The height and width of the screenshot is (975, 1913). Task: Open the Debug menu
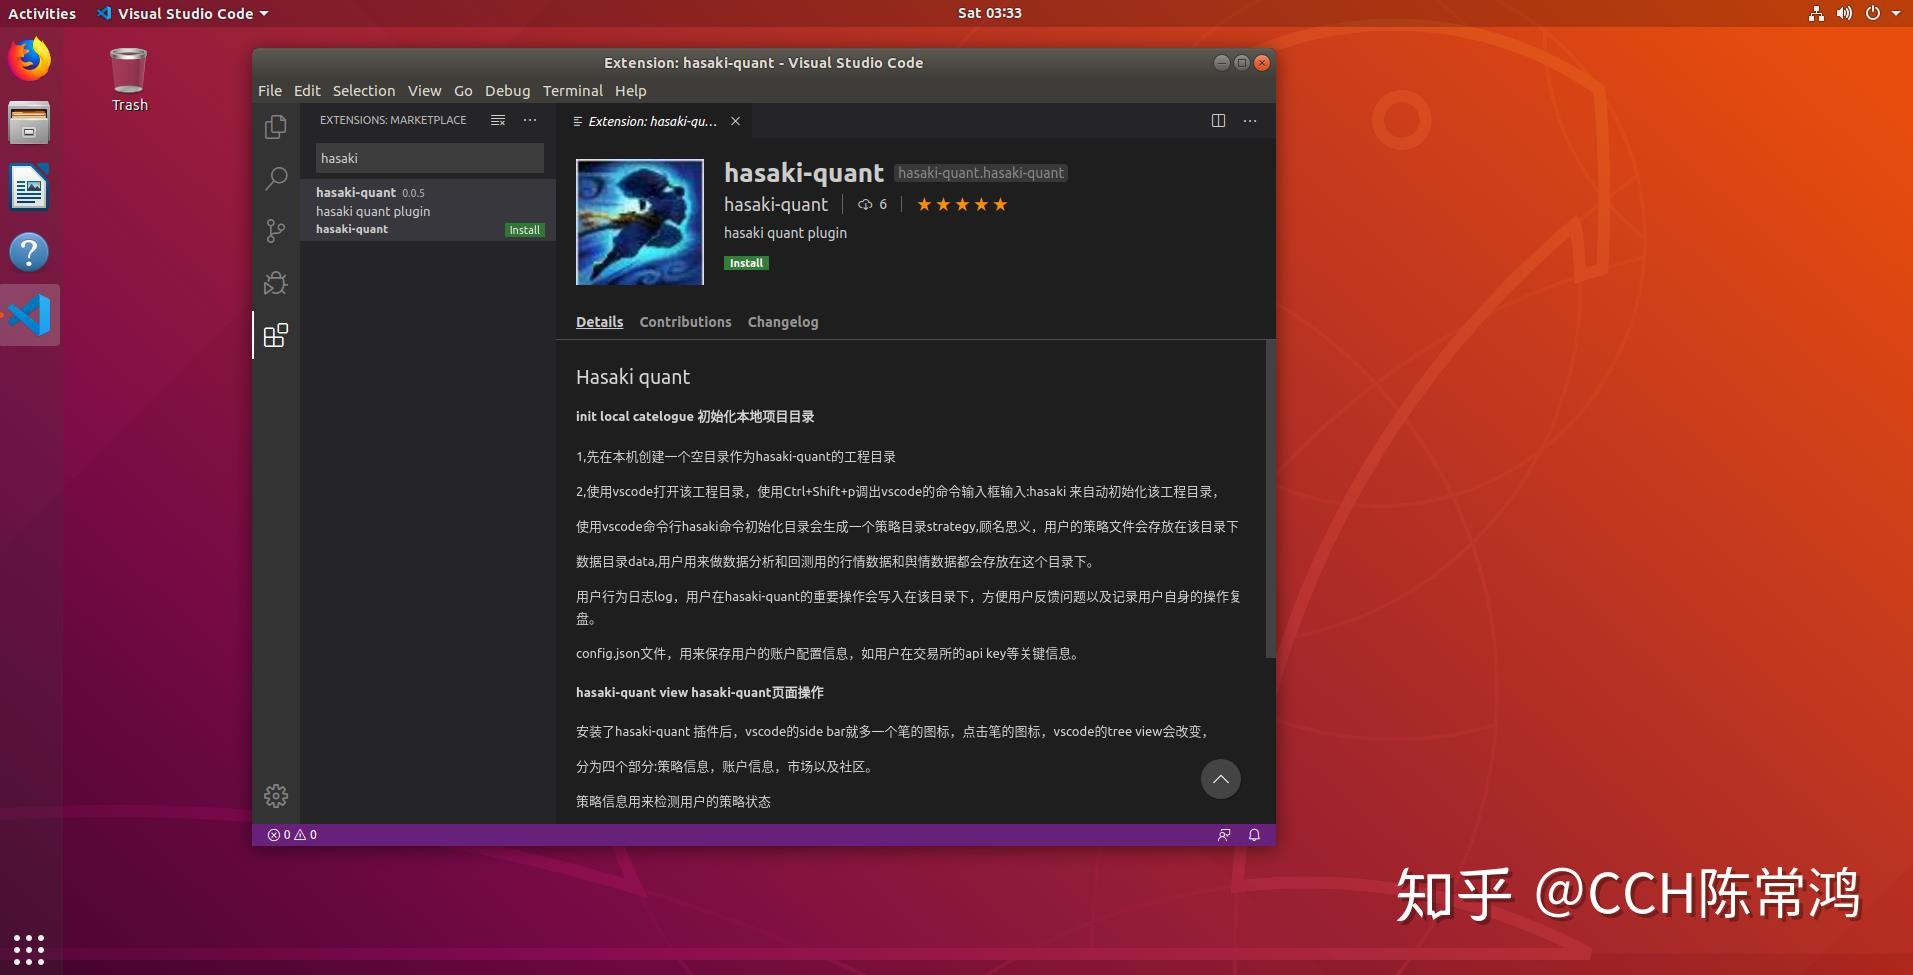click(507, 90)
